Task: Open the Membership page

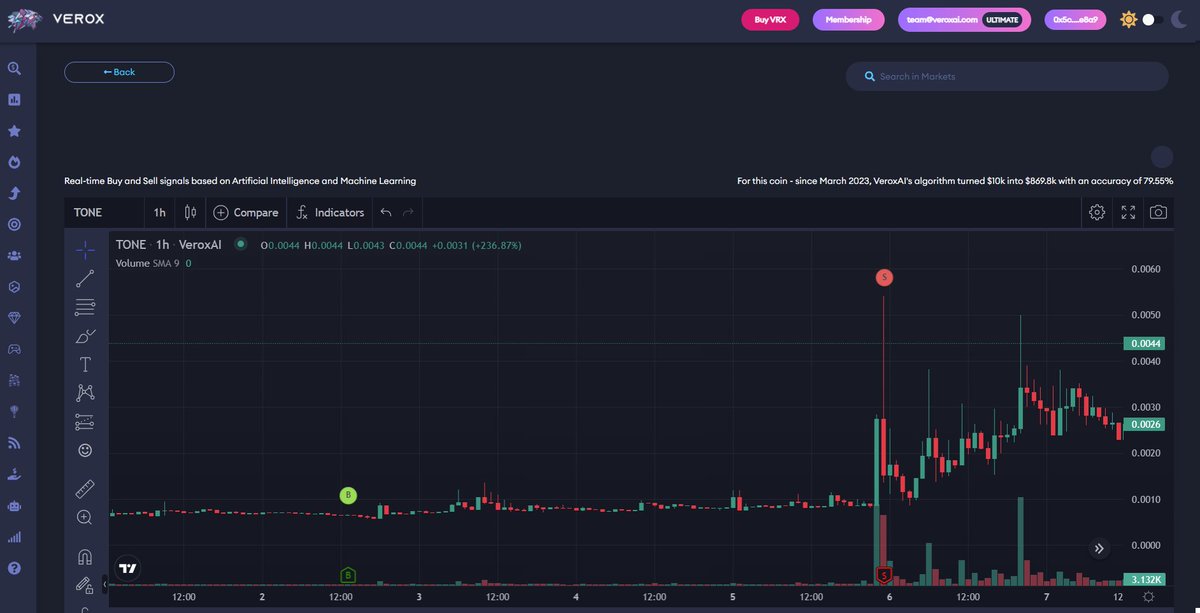Action: (x=849, y=19)
